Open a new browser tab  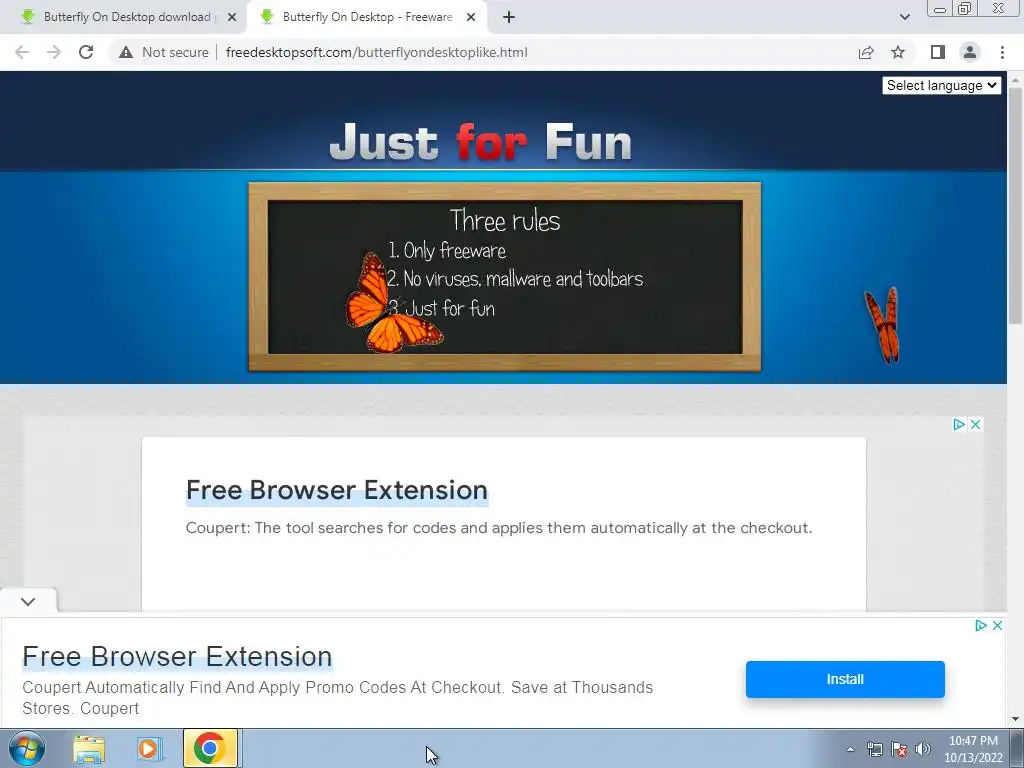(x=509, y=18)
